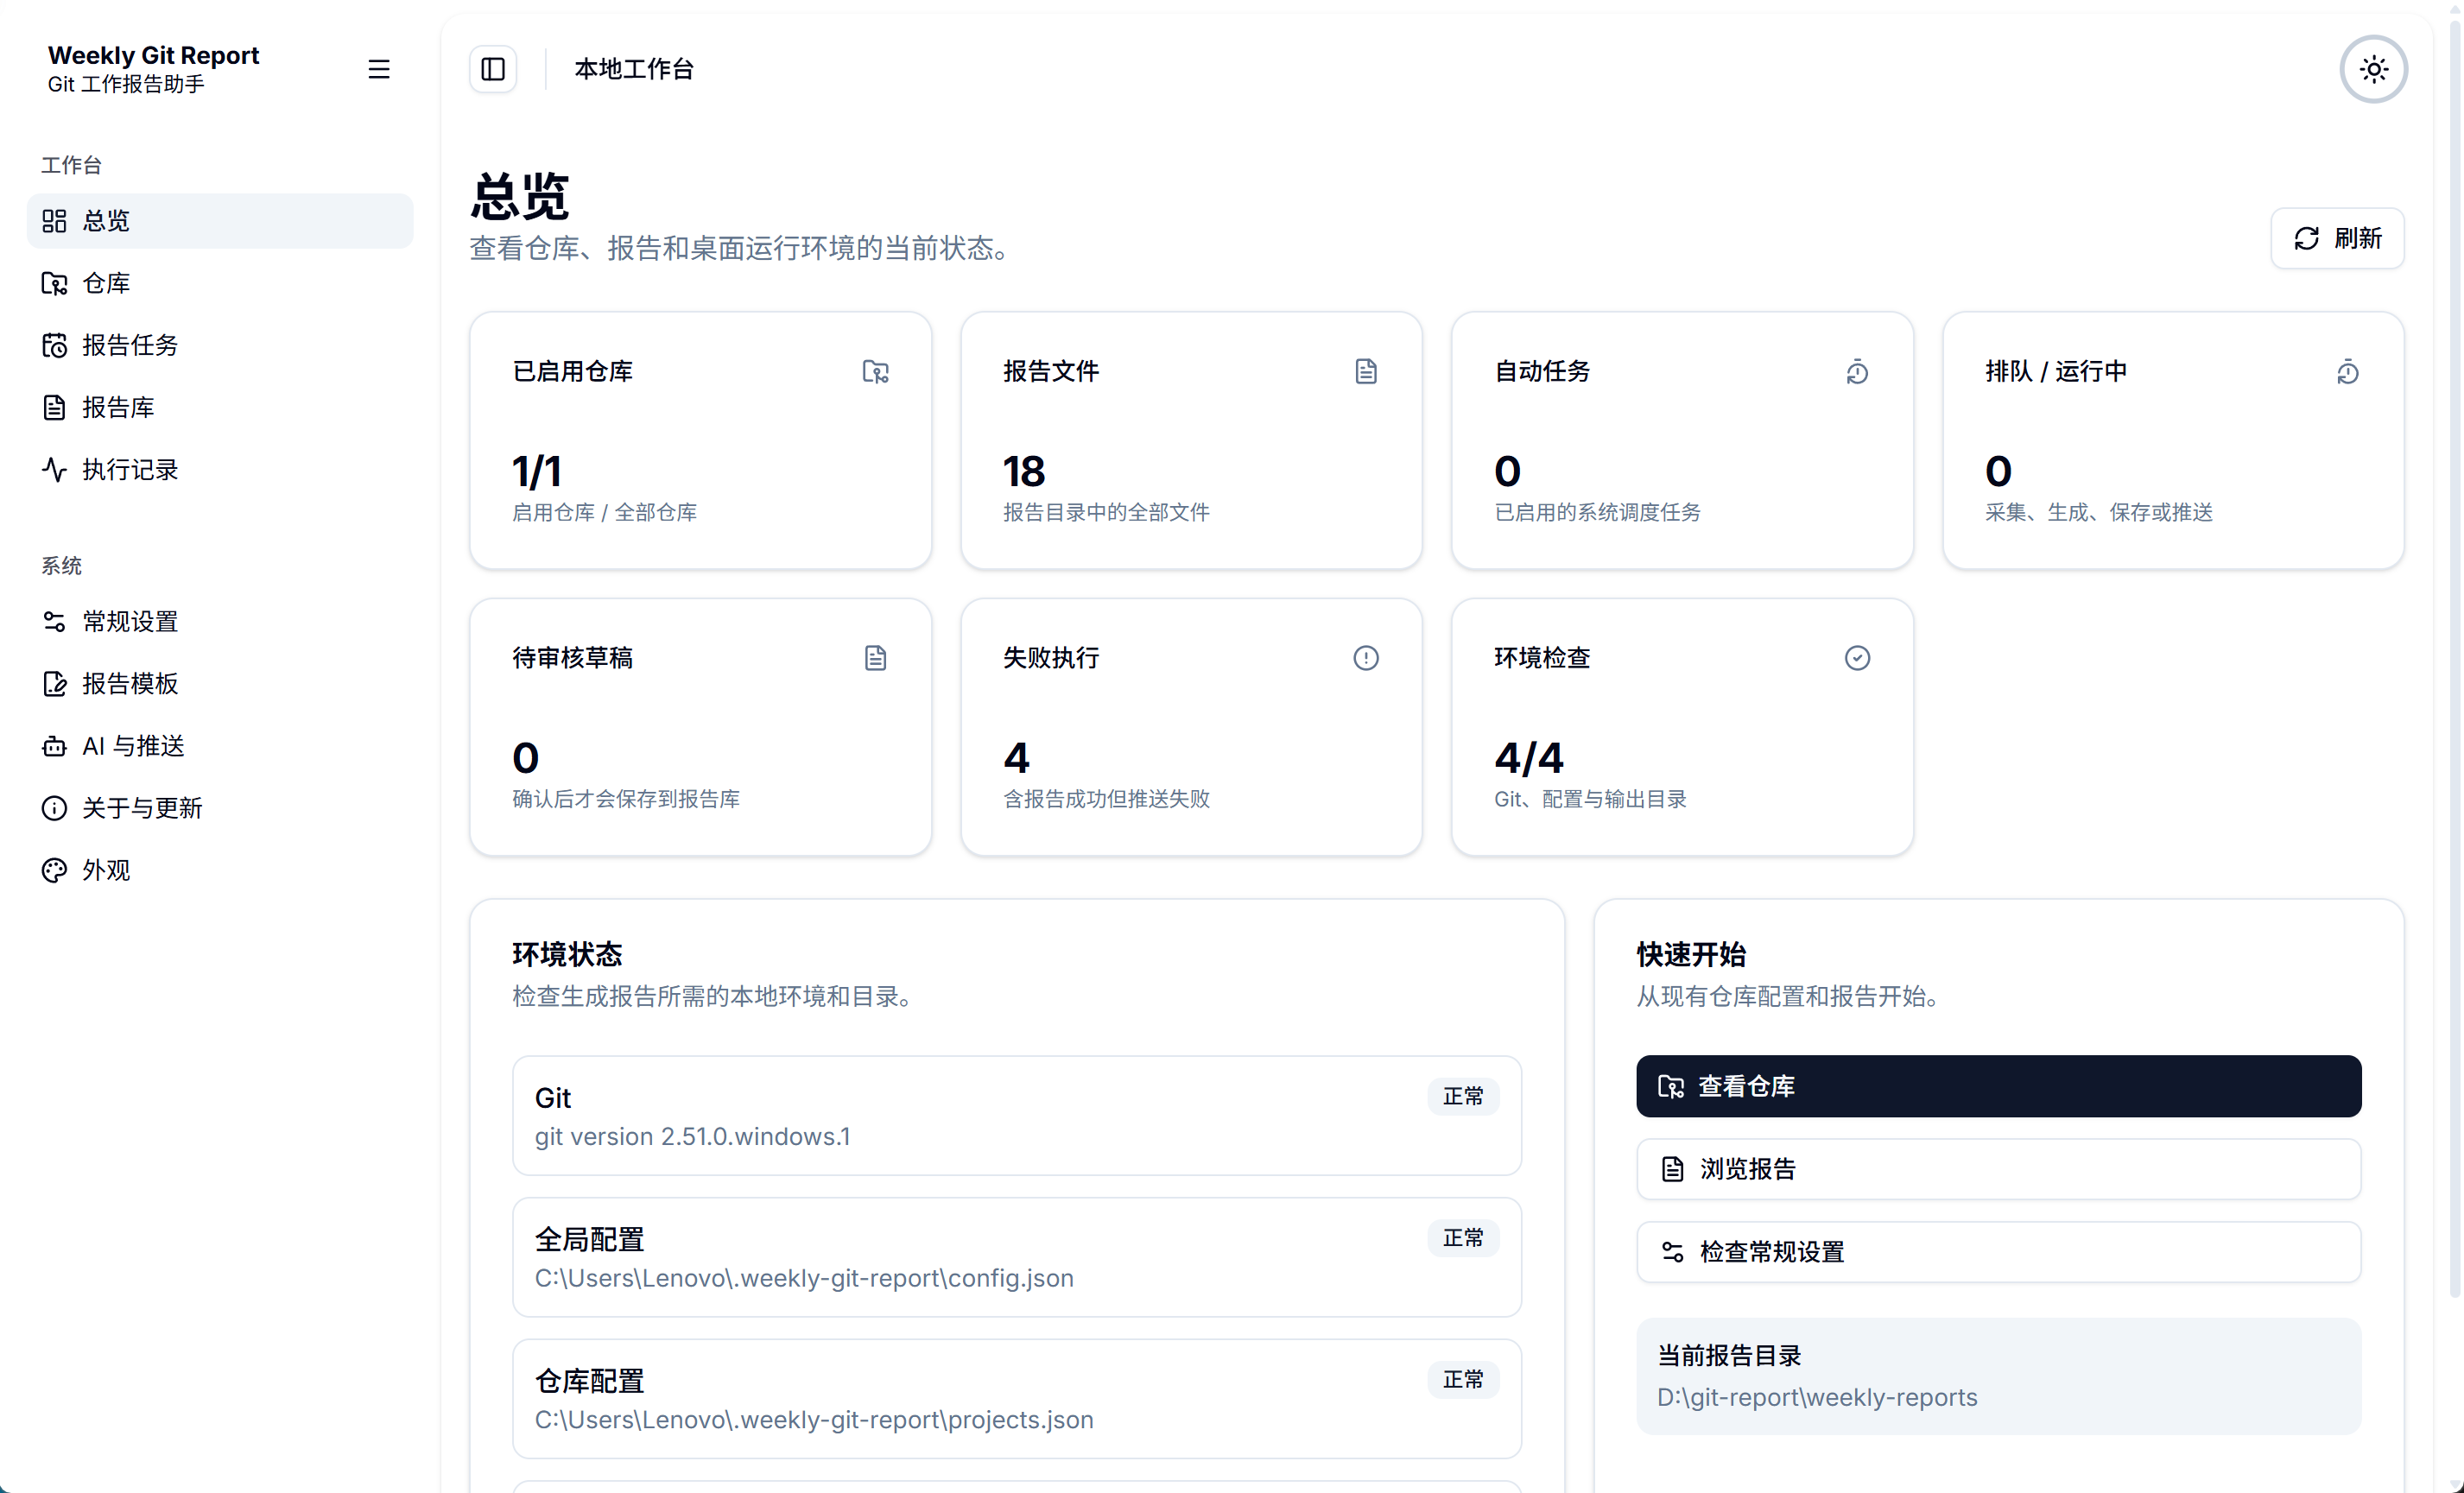This screenshot has height=1493, width=2464.
Task: Select 报告库 in the sidebar
Action: pyautogui.click(x=220, y=407)
